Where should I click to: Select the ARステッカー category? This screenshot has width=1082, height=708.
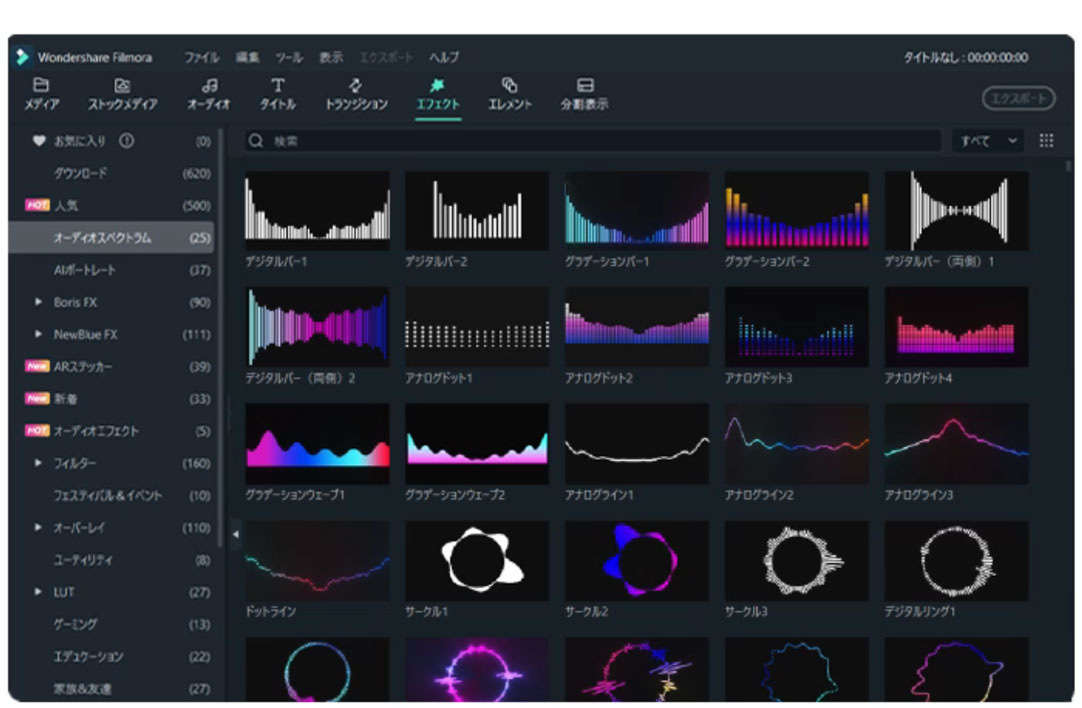click(x=81, y=366)
